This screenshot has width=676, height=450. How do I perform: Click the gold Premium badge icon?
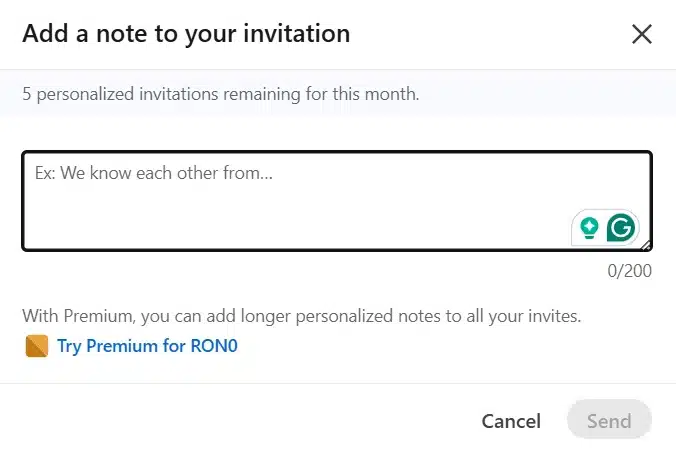click(x=37, y=346)
